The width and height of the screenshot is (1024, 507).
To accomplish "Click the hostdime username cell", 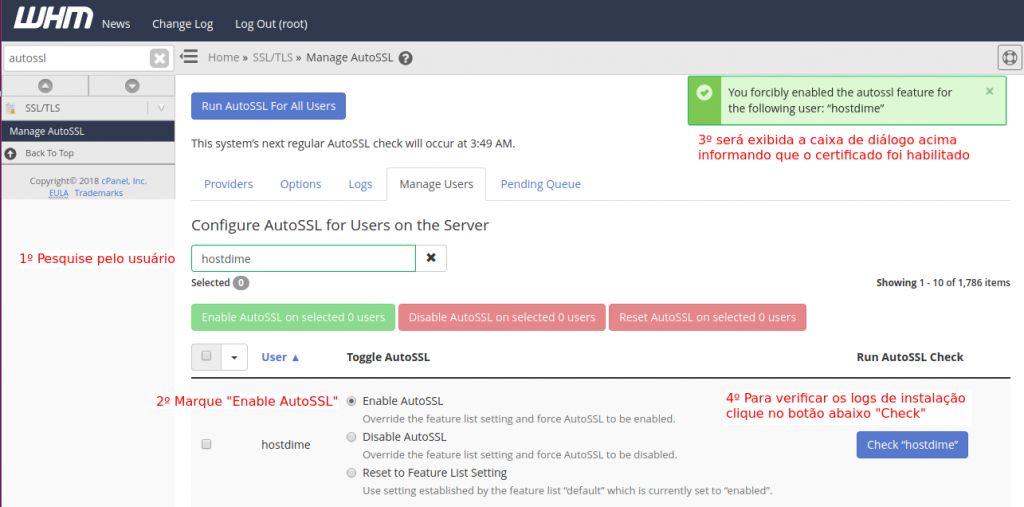I will pyautogui.click(x=286, y=445).
